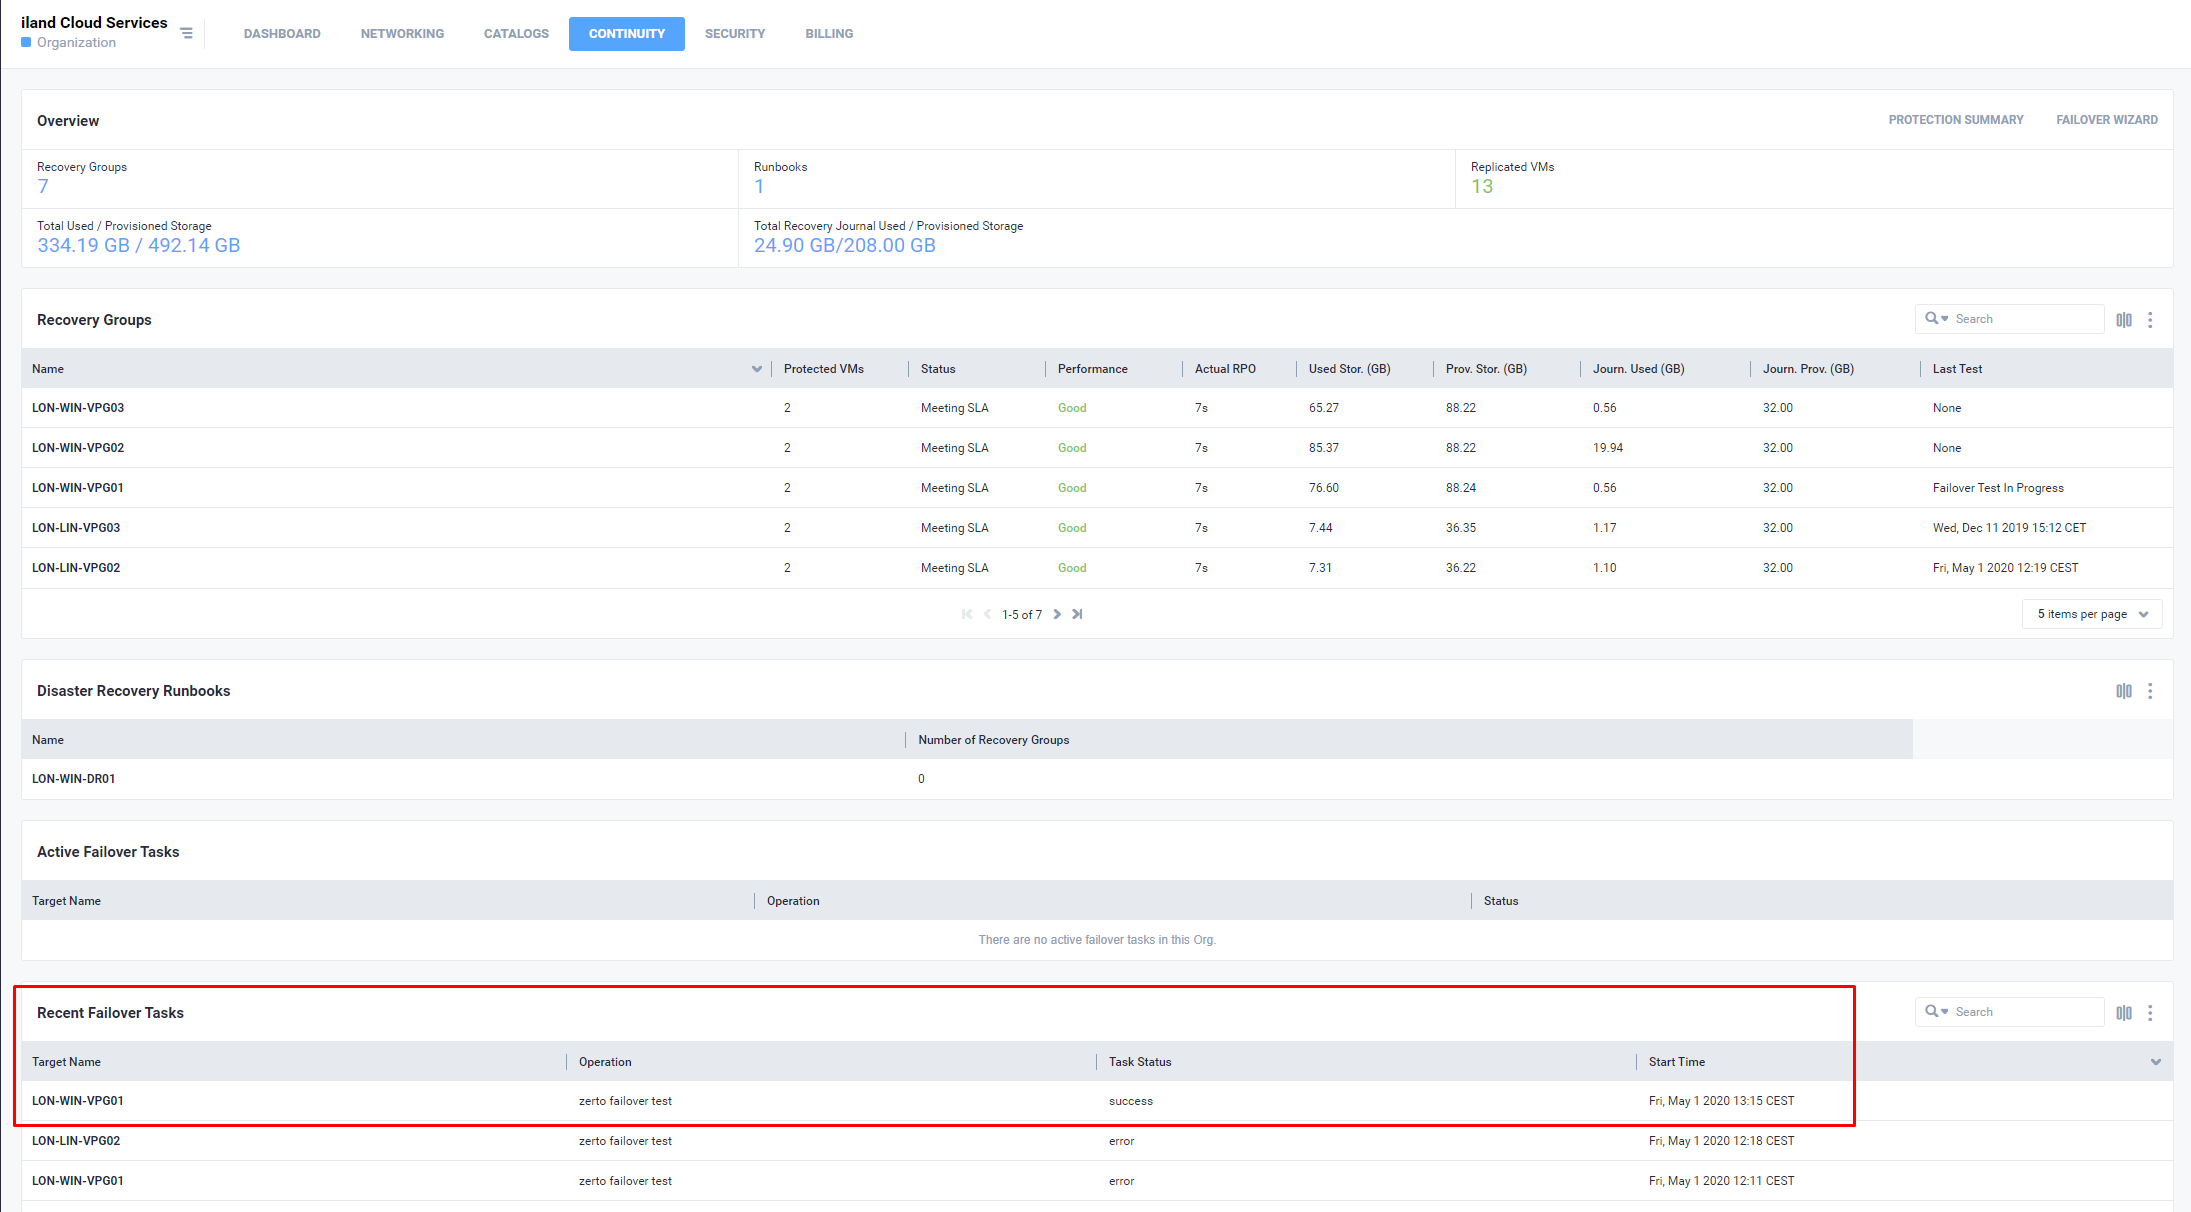Open three-dot menu in Recent Failover Tasks

2150,1013
